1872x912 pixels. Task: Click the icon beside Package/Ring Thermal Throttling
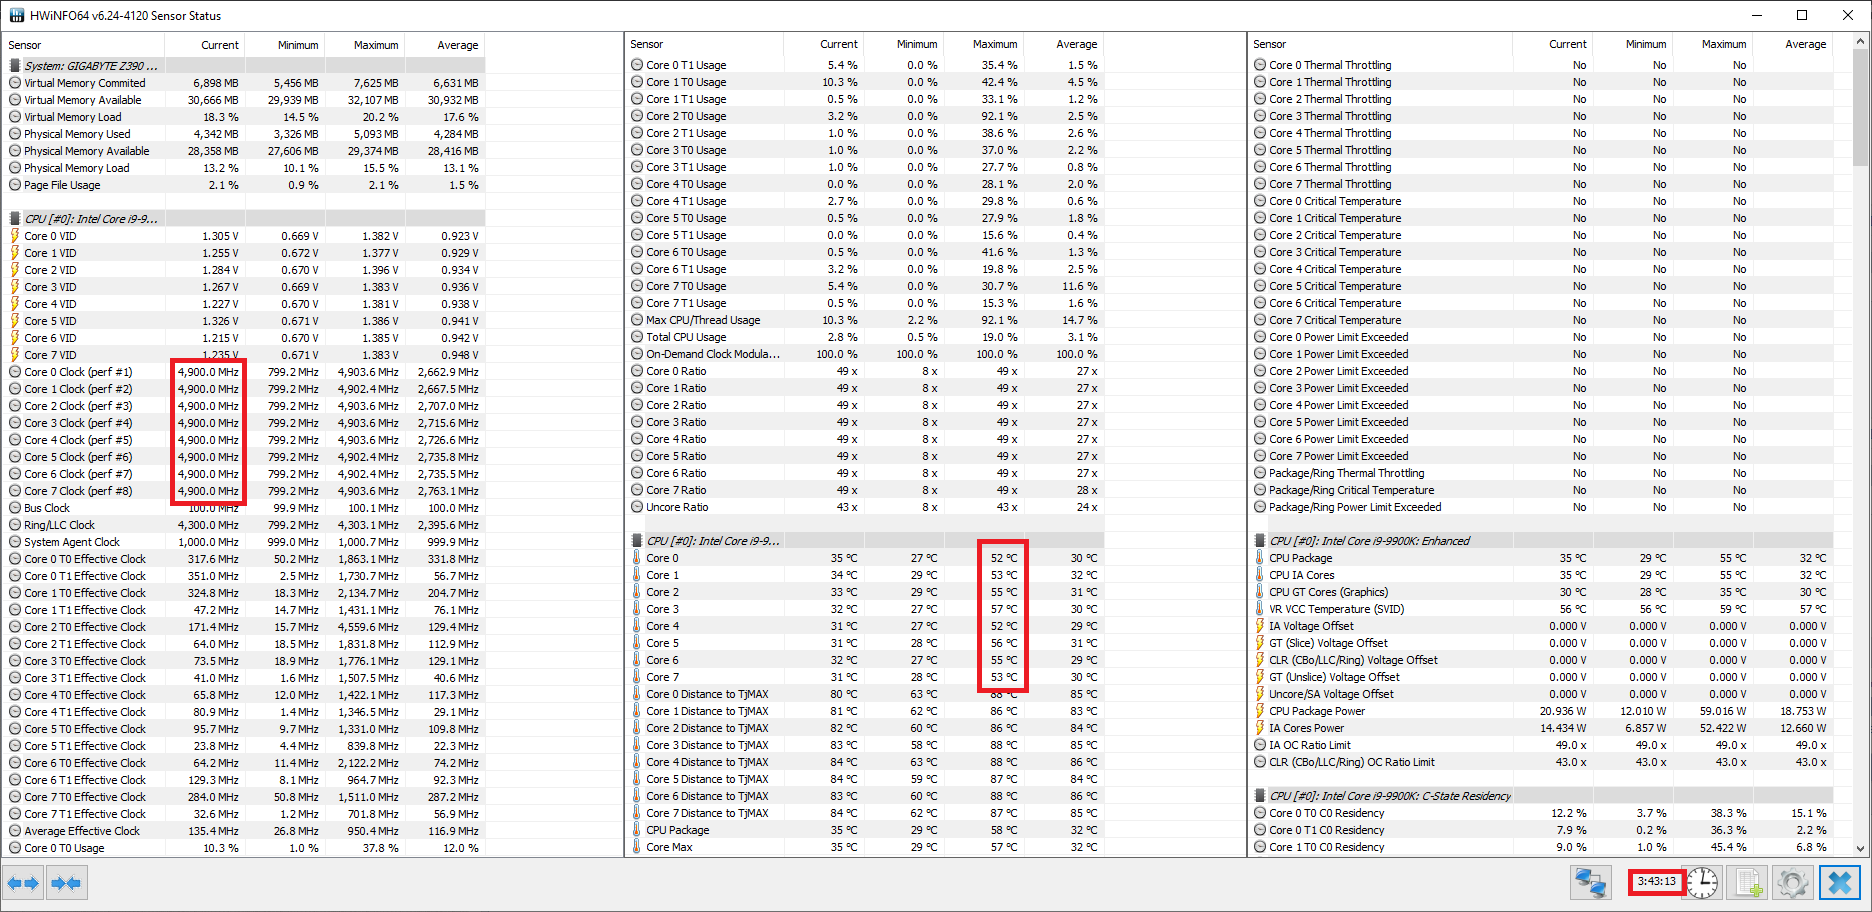click(1260, 473)
